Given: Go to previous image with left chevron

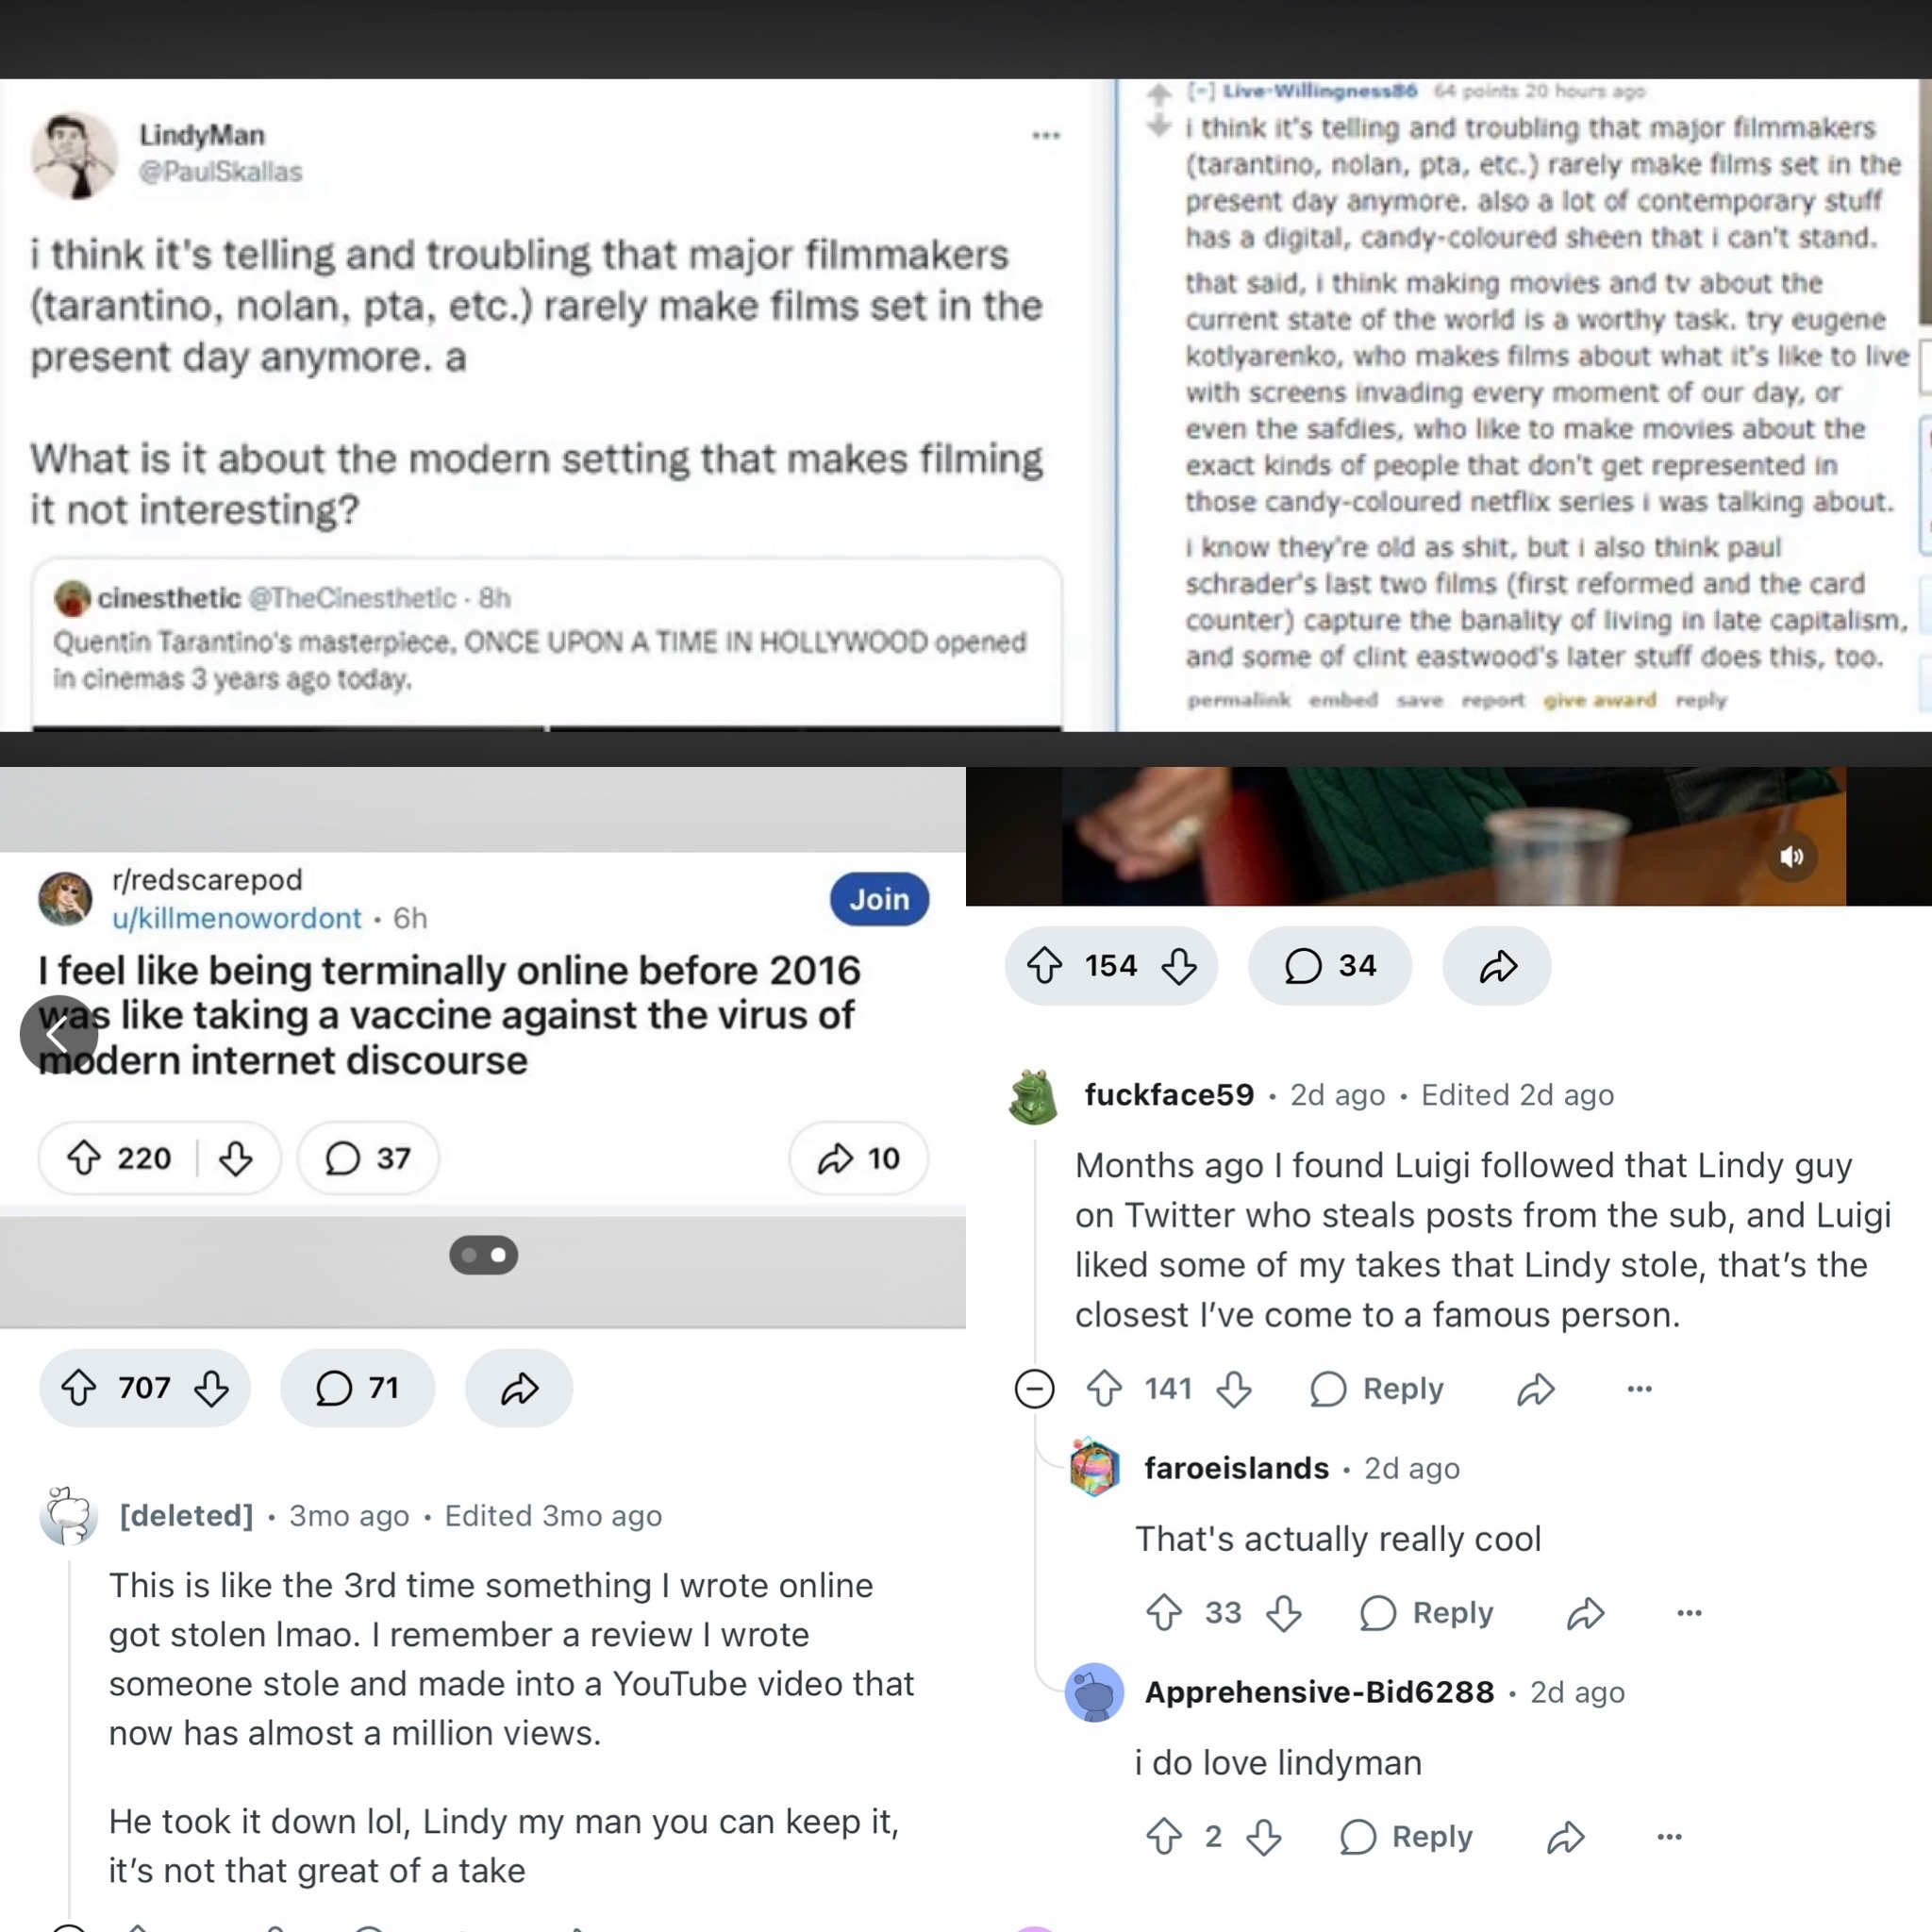Looking at the screenshot, I should click(58, 1034).
